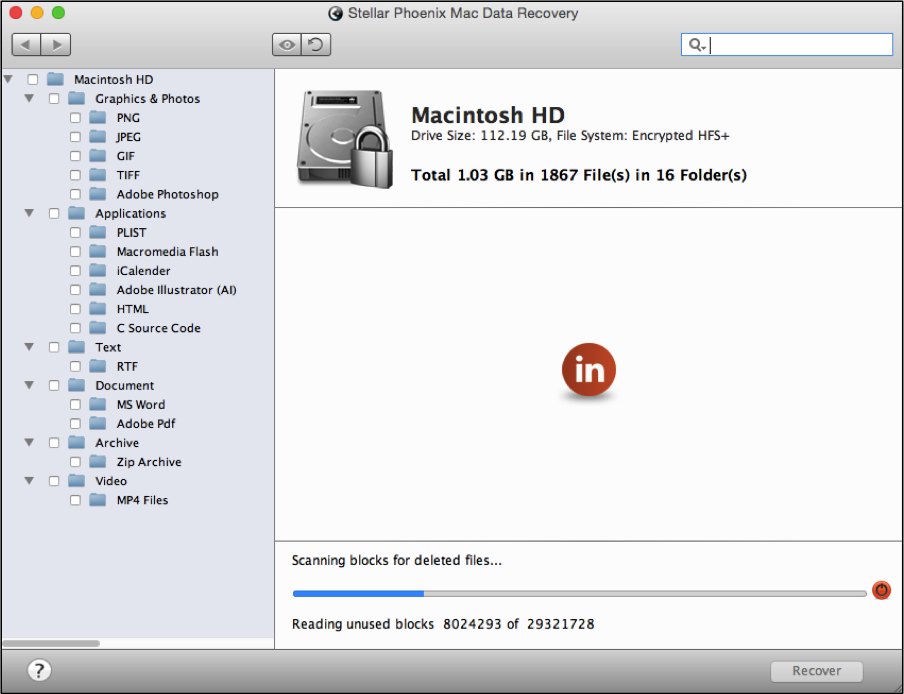Click 'Scanning blocks for deleted files...' status text
904x694 pixels.
pyautogui.click(x=397, y=560)
